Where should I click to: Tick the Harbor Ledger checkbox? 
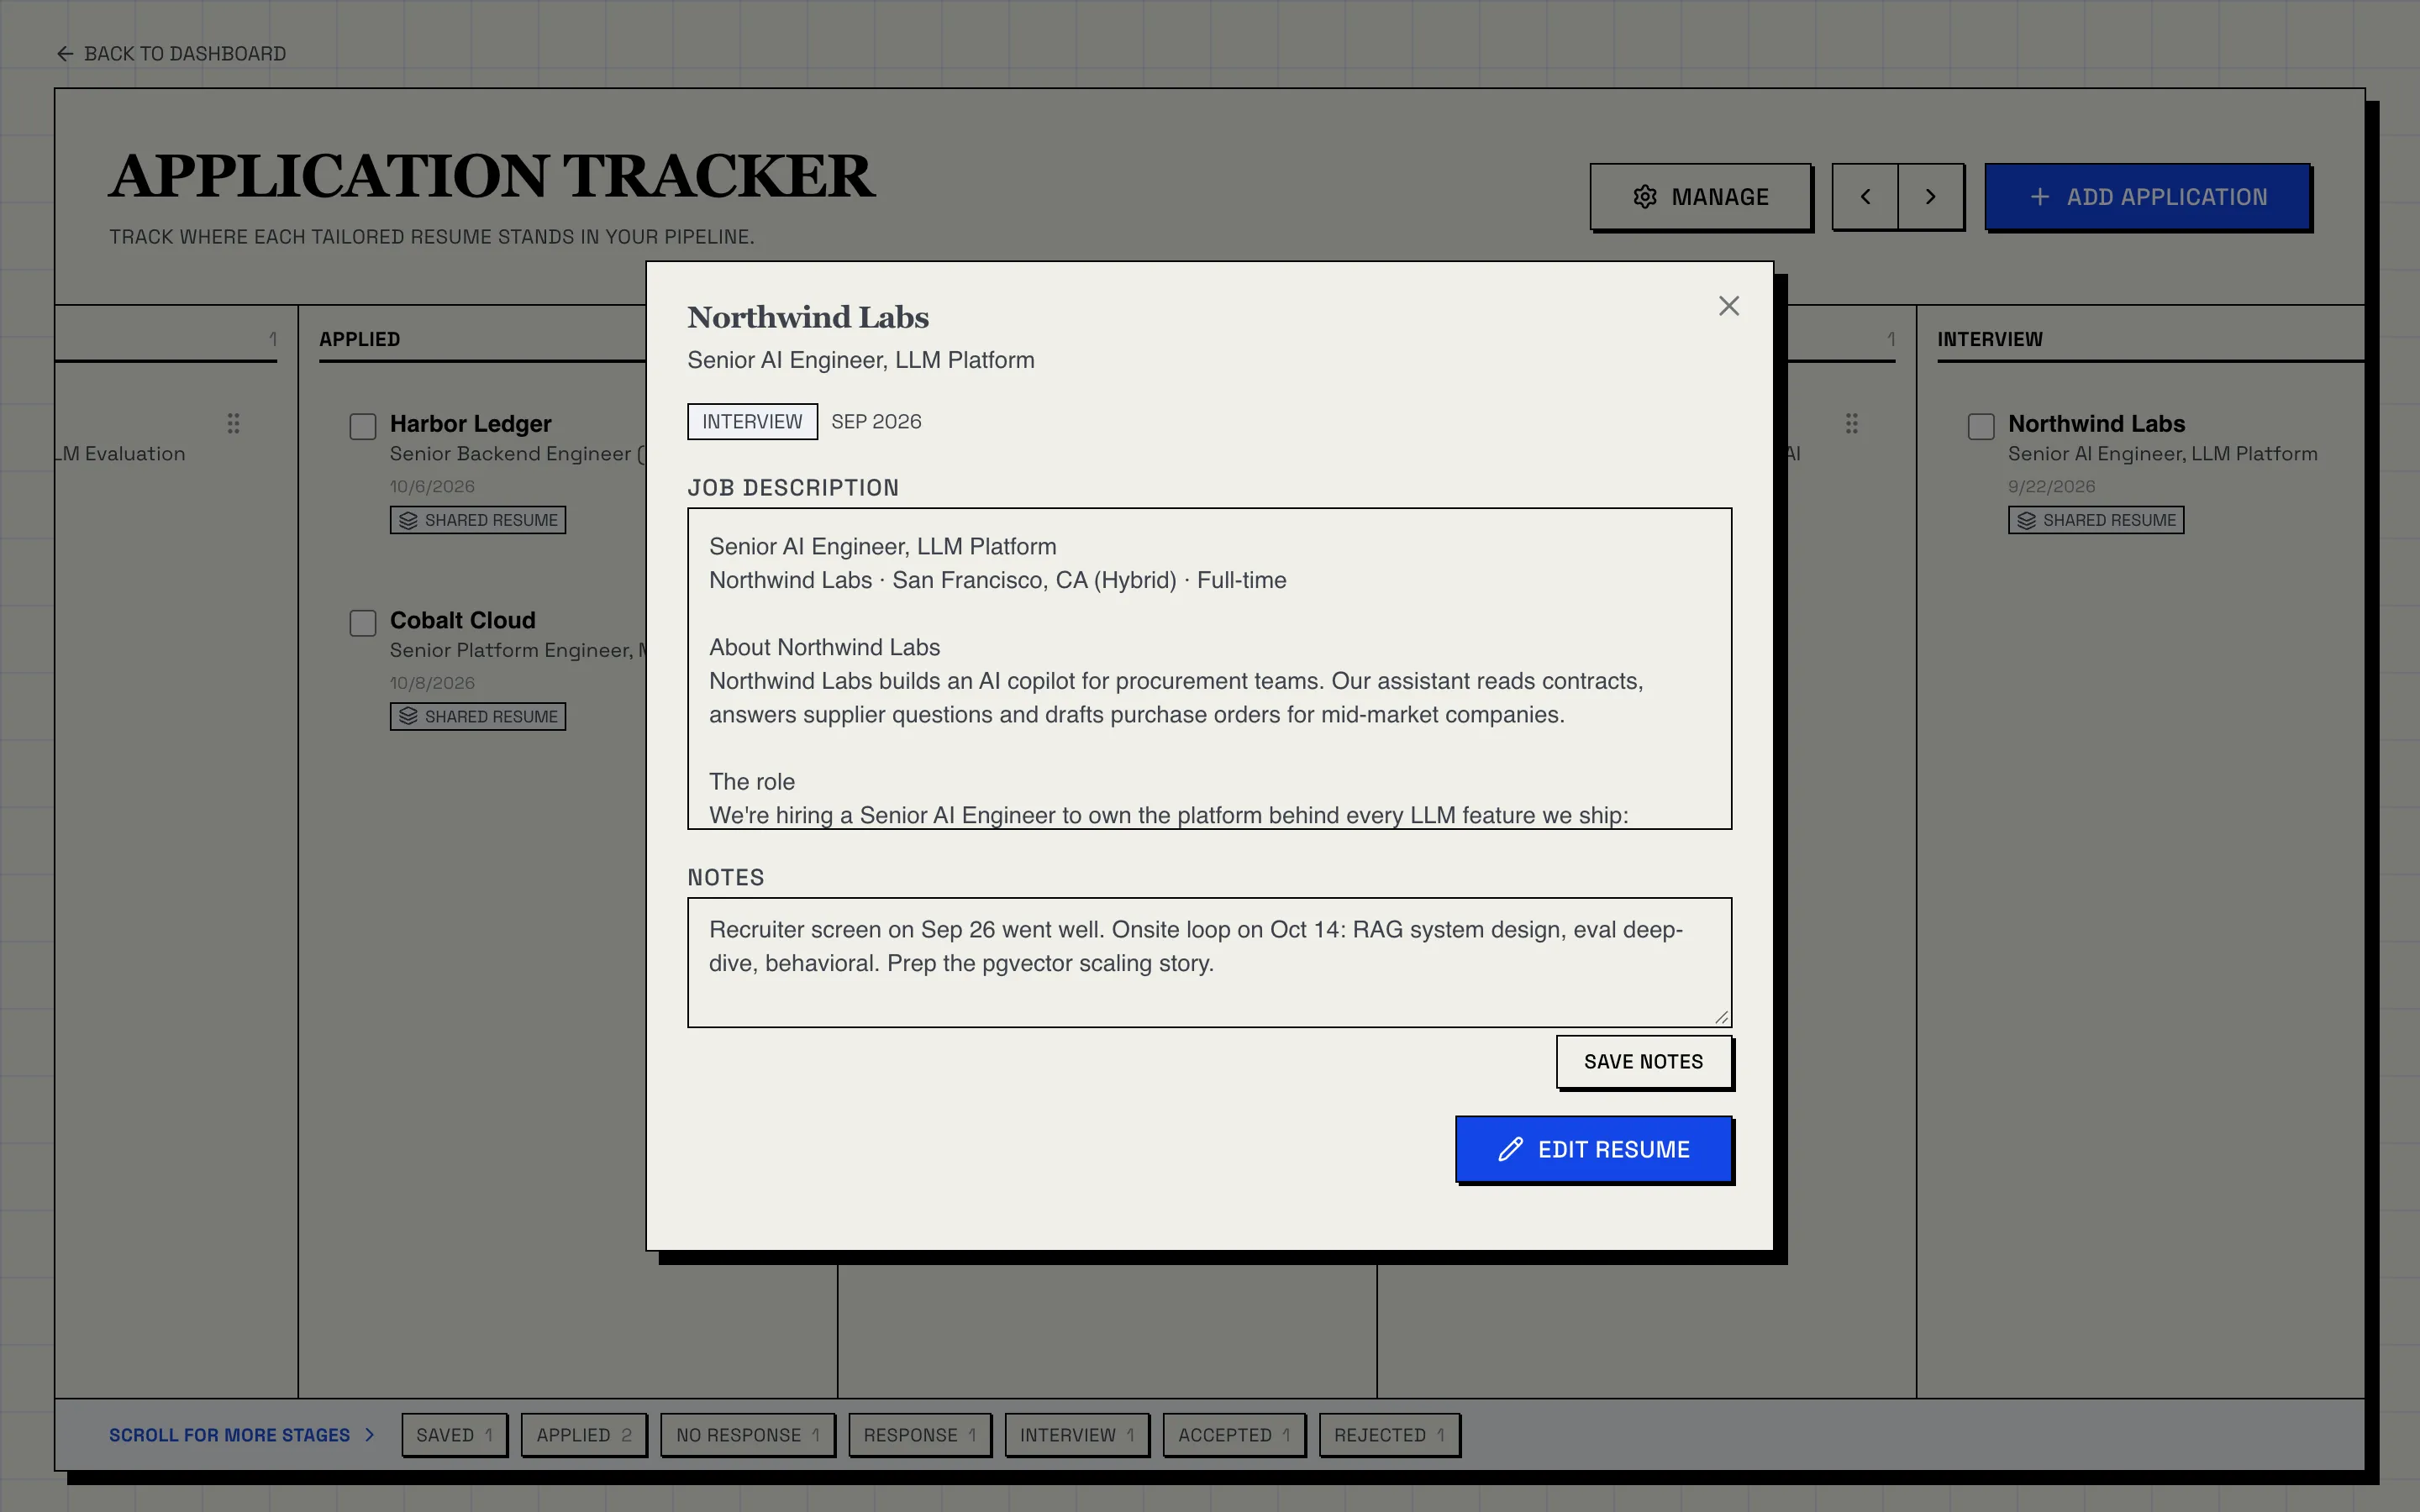(363, 427)
